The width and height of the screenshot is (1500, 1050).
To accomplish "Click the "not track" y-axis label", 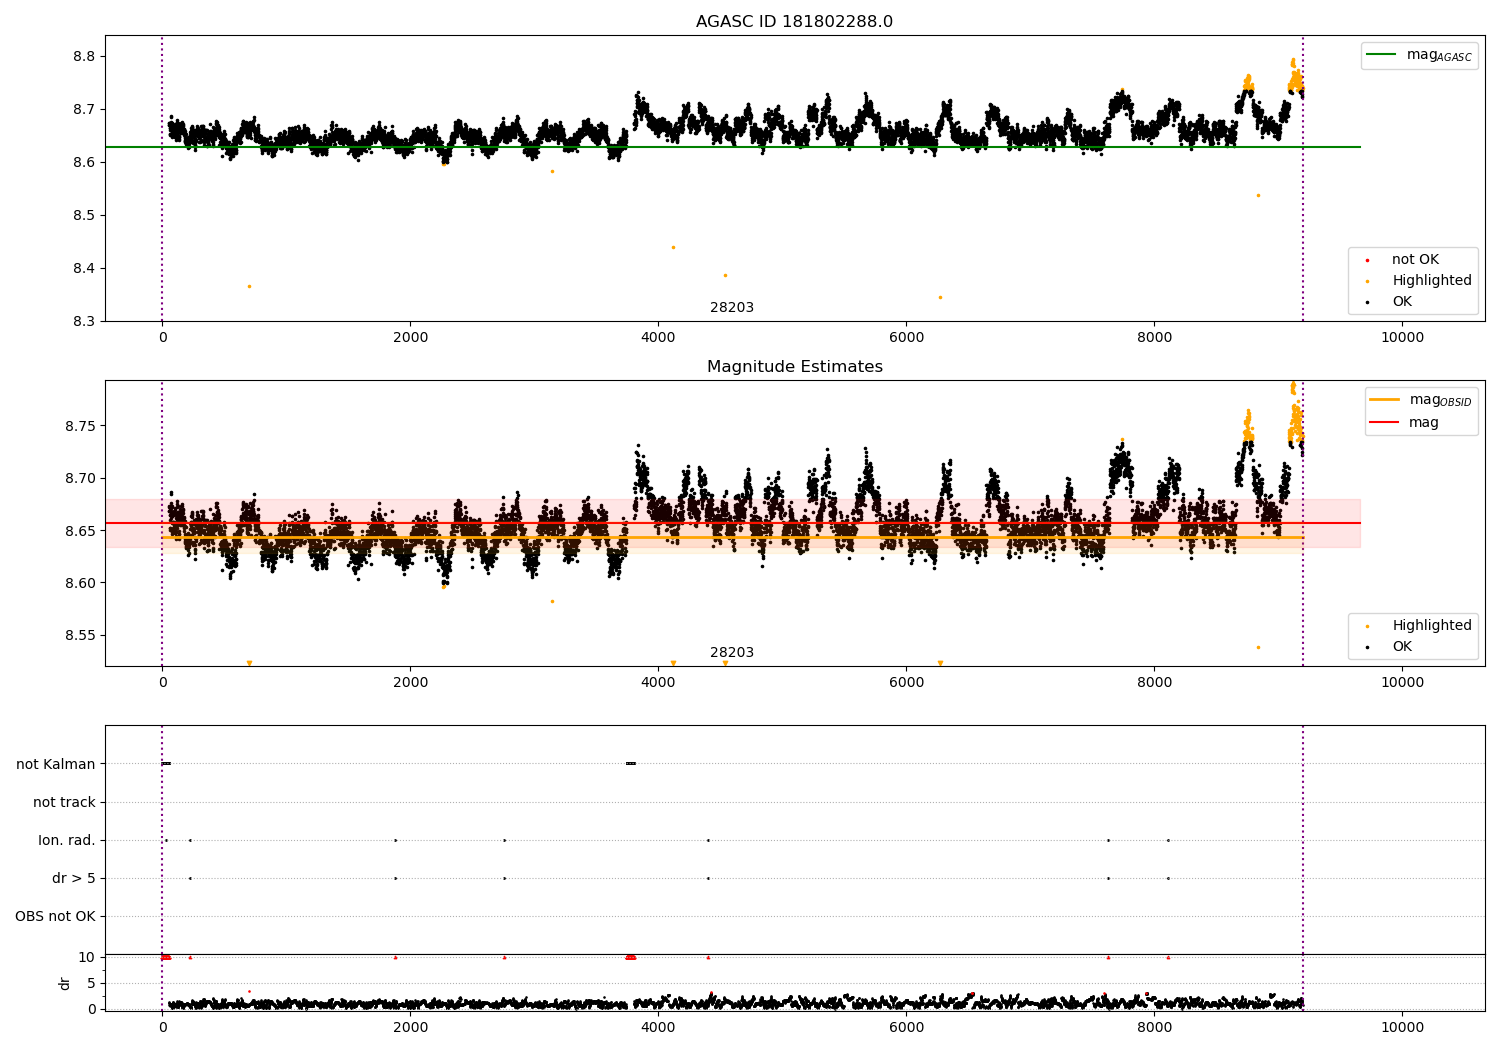I will pos(64,802).
